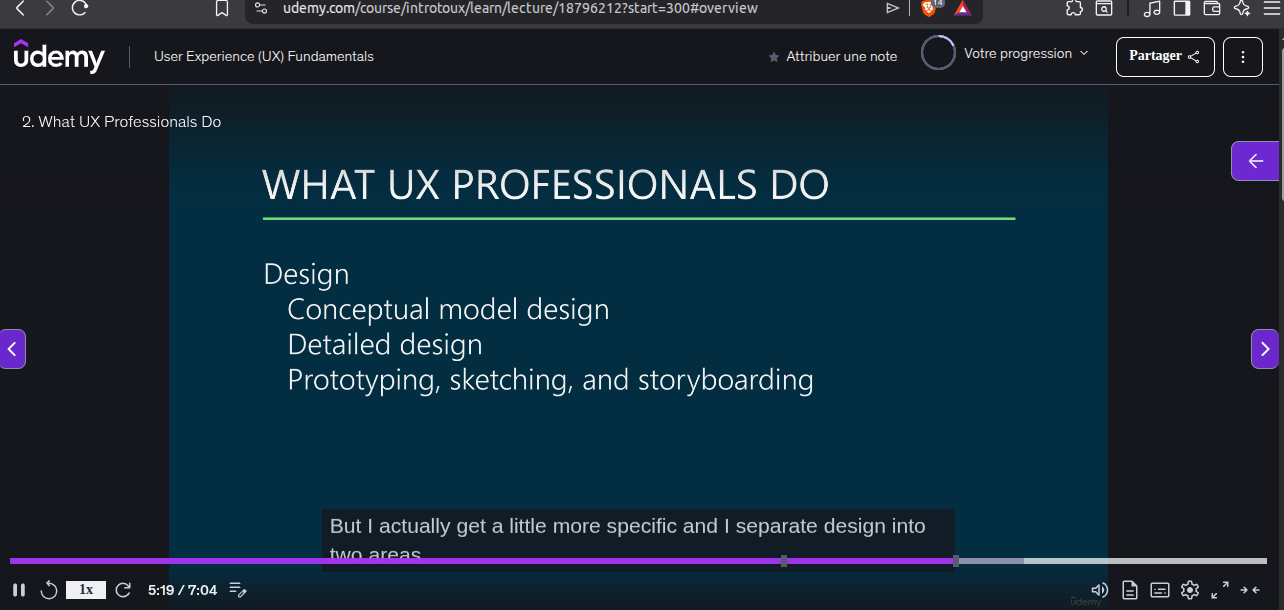
Task: Click Attribuer une note link
Action: coord(832,57)
